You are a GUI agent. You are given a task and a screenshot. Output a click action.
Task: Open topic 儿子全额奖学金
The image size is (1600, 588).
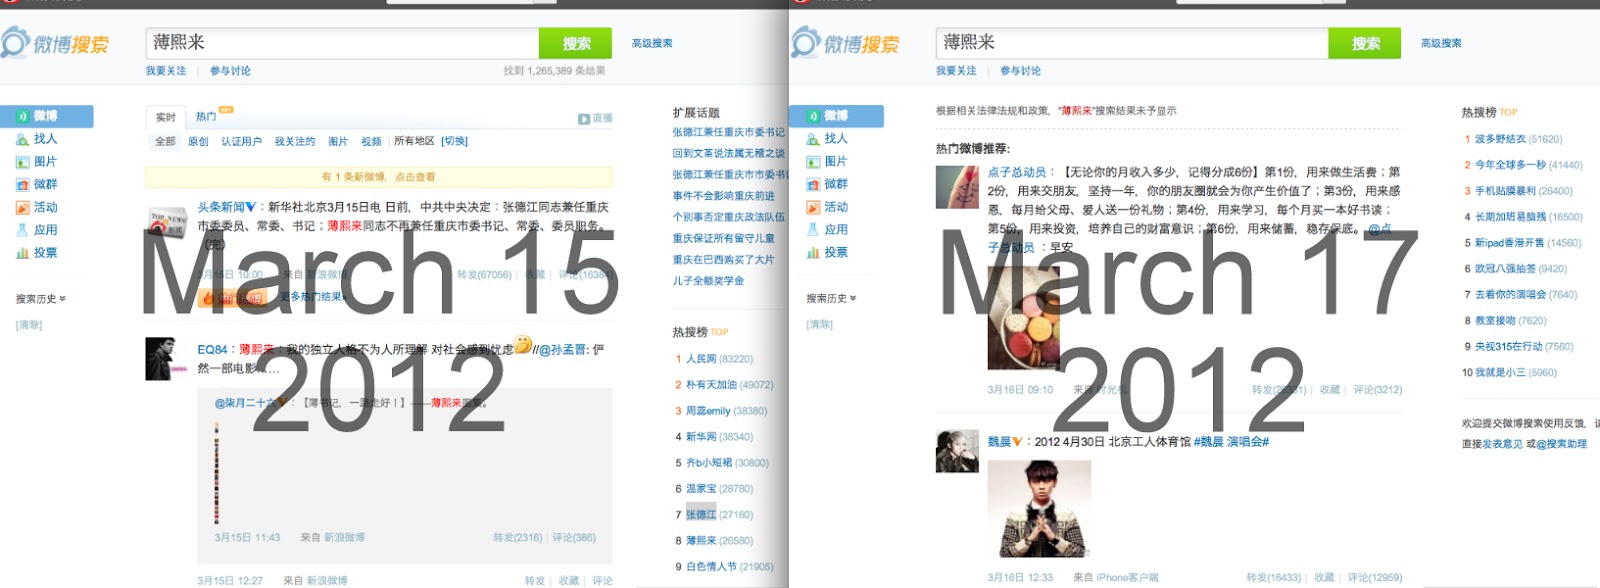click(708, 281)
